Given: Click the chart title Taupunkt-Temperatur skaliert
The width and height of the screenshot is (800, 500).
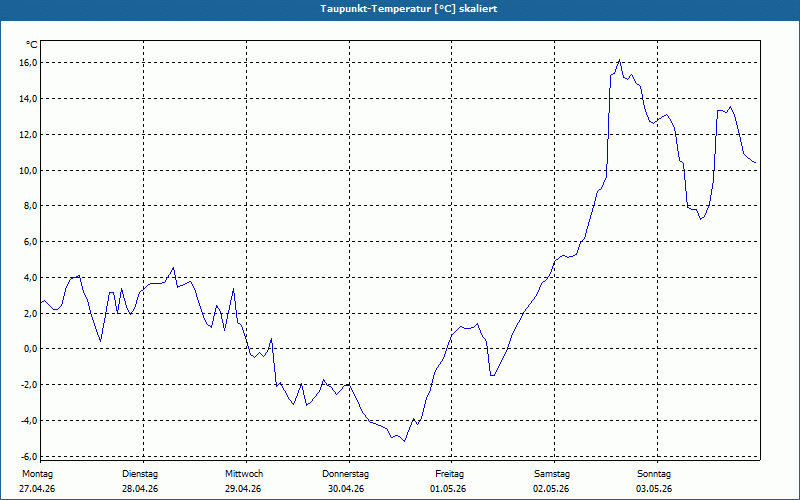Looking at the screenshot, I should point(408,9).
